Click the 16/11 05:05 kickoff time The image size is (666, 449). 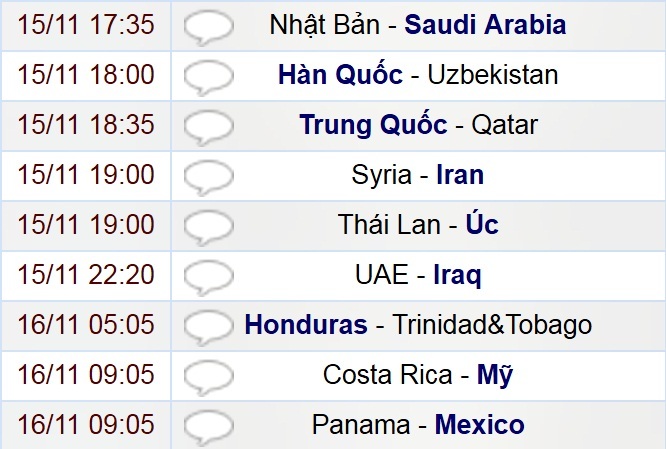pyautogui.click(x=85, y=325)
